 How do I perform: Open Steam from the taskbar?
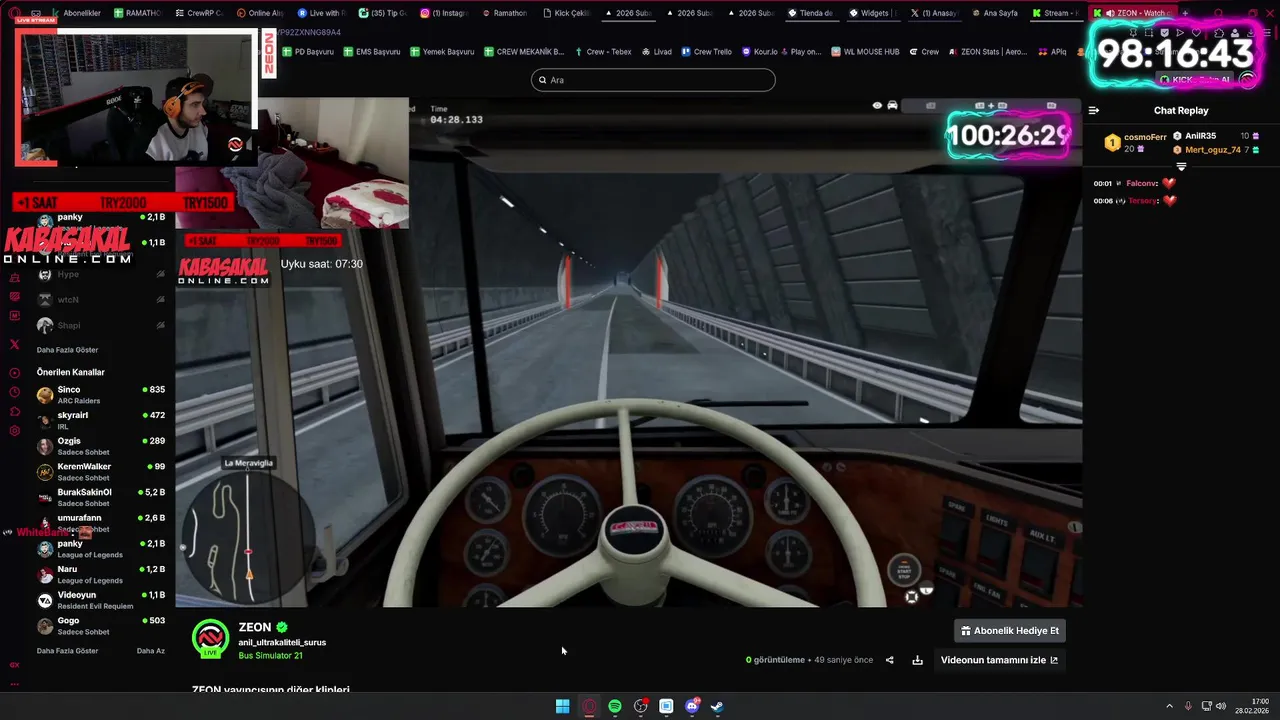coord(718,706)
